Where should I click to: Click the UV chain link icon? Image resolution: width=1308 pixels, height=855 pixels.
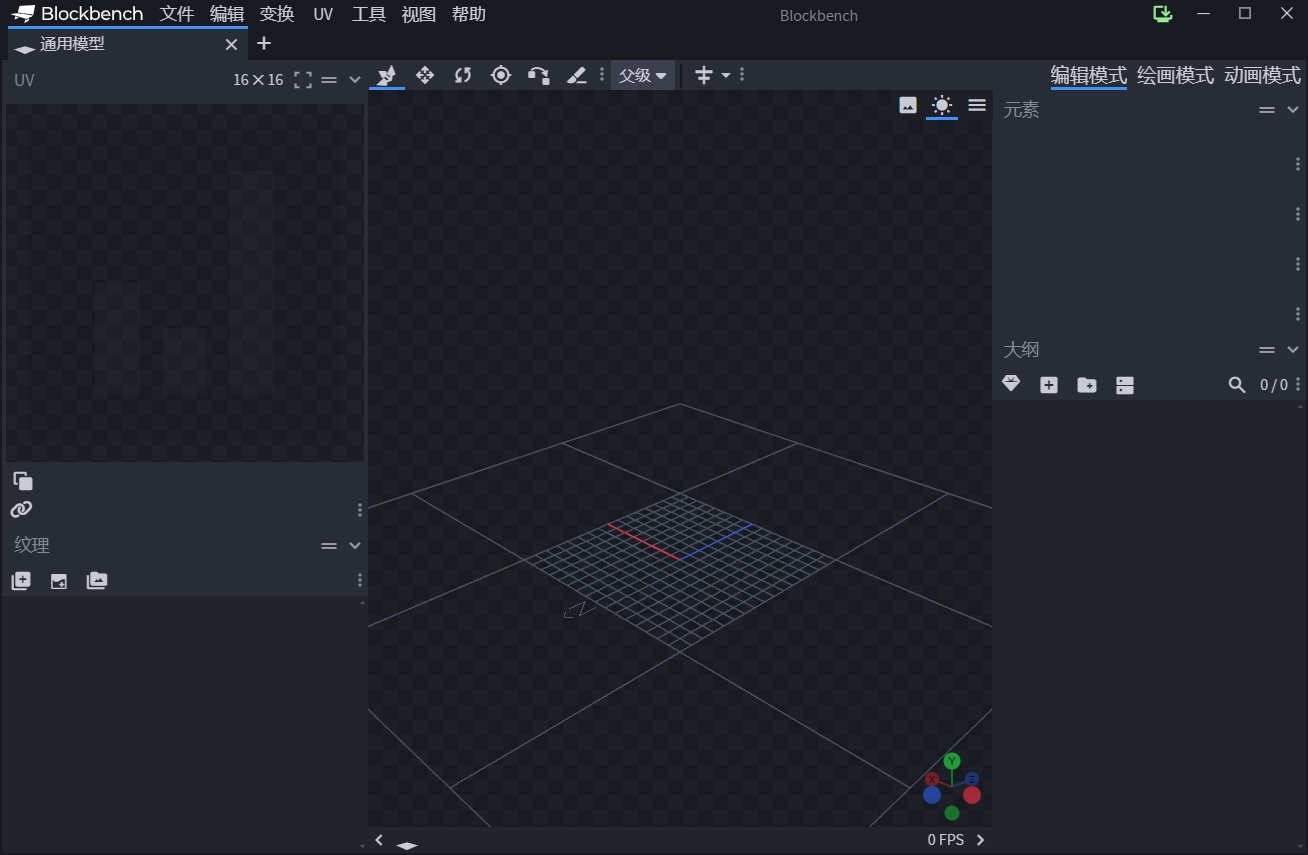(21, 509)
